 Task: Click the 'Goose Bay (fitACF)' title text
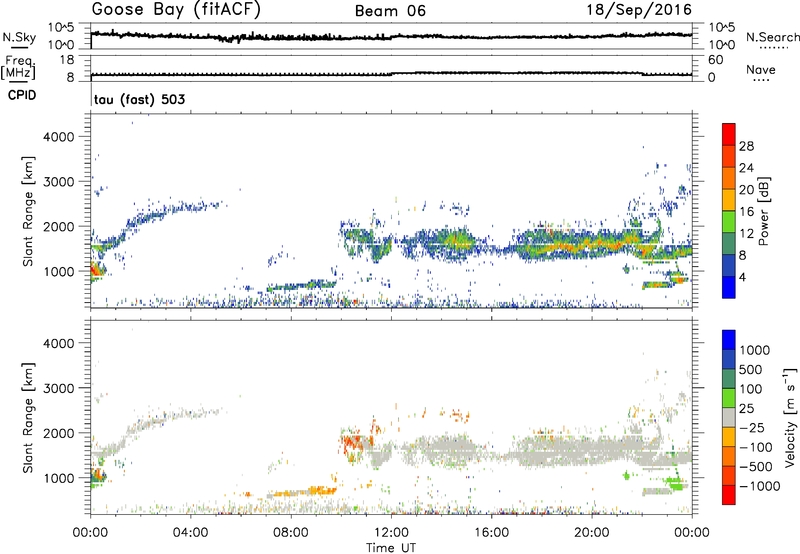(176, 10)
